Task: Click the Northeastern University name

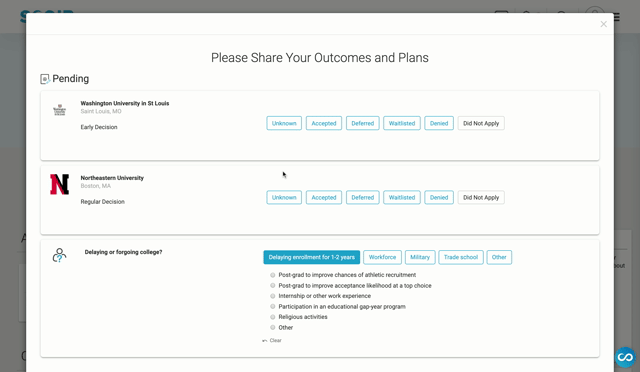Action: 112,178
